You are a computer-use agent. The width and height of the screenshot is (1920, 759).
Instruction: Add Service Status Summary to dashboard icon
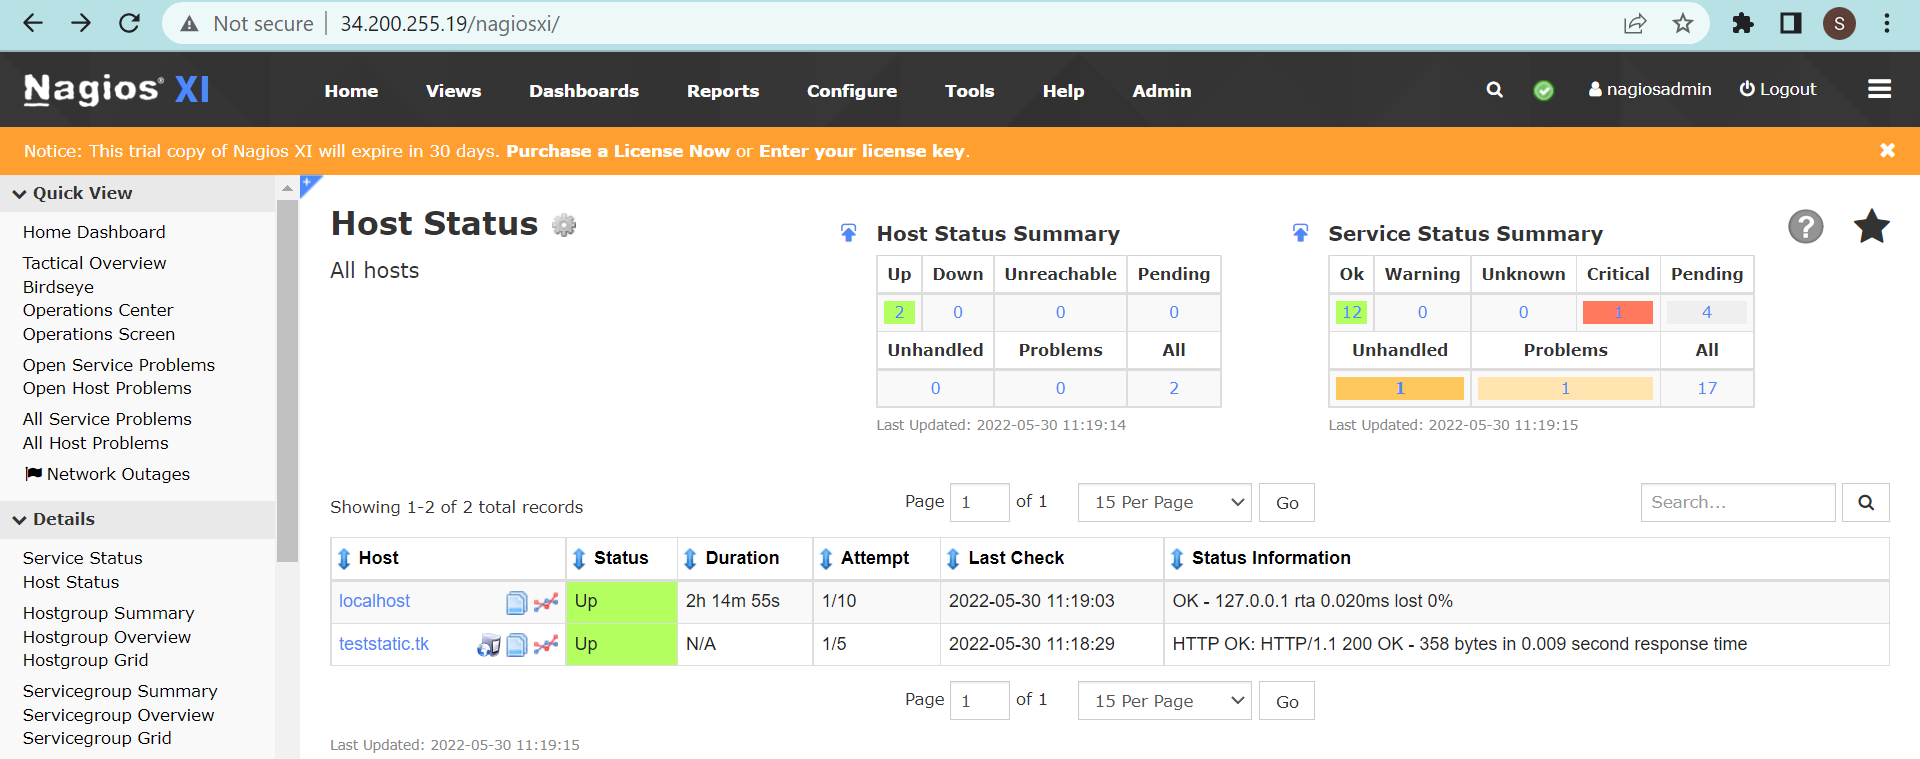(x=1300, y=233)
